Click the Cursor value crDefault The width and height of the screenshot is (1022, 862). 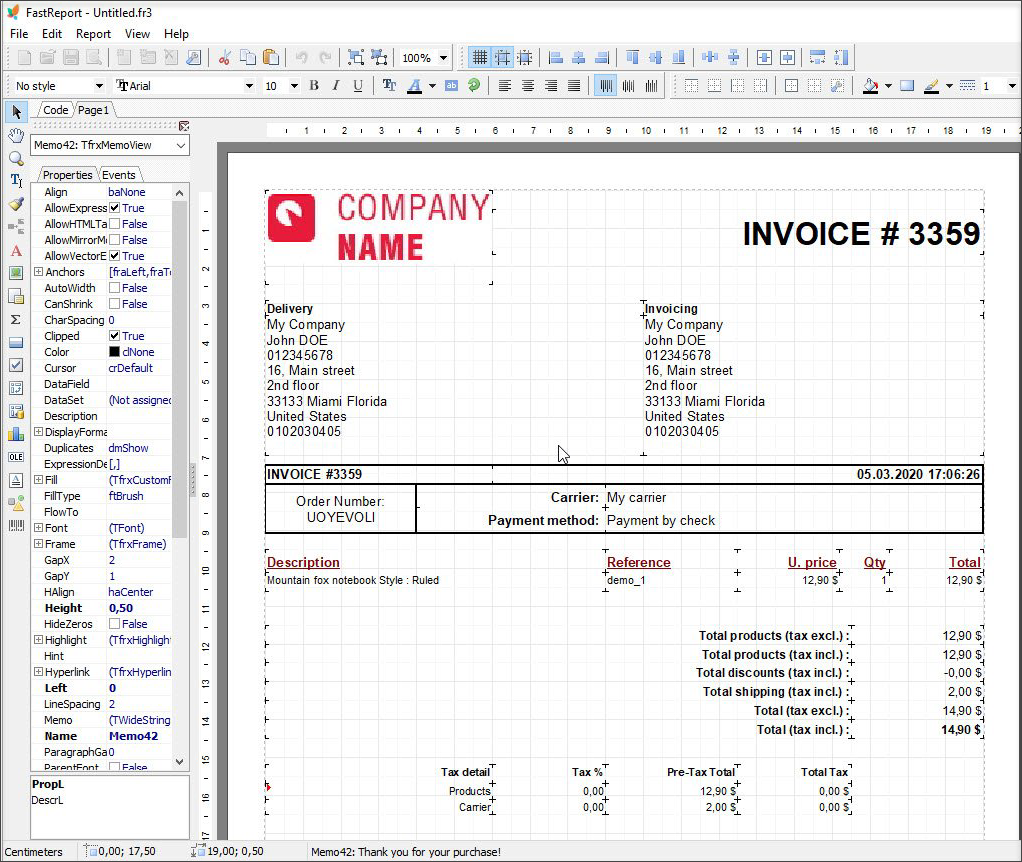[x=130, y=368]
